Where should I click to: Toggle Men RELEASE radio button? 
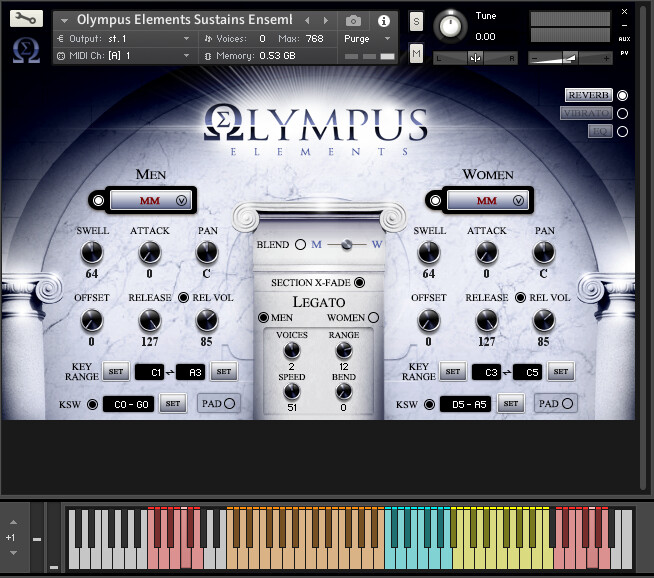click(x=183, y=297)
